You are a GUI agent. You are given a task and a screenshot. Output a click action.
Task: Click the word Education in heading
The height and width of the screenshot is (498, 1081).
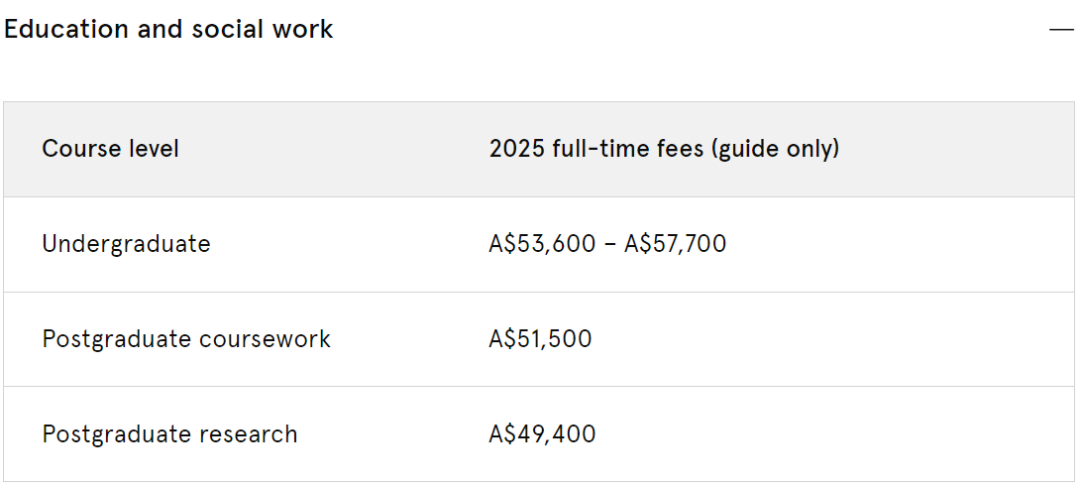click(x=66, y=29)
